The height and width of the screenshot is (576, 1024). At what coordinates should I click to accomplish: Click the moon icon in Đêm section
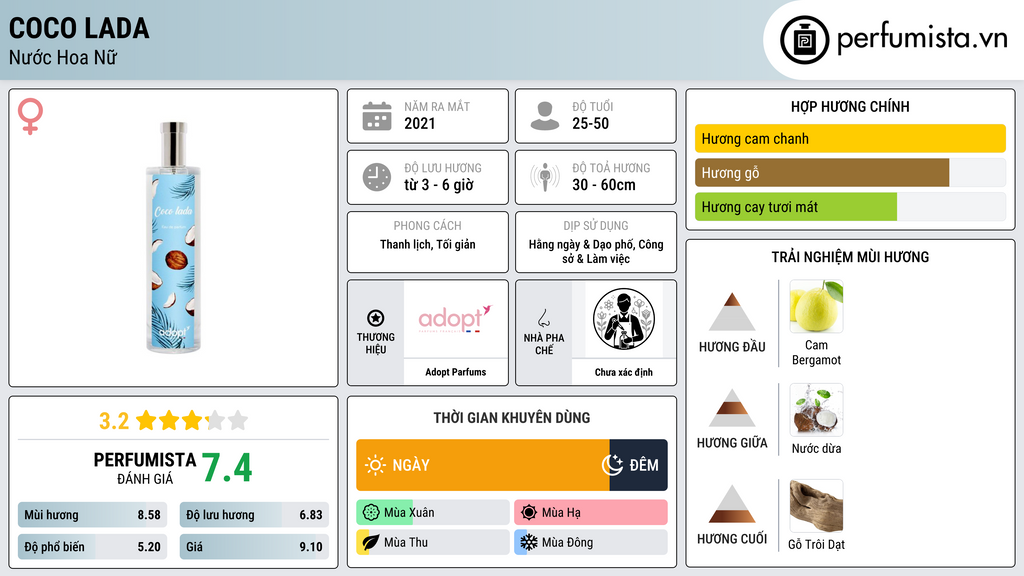pos(612,465)
